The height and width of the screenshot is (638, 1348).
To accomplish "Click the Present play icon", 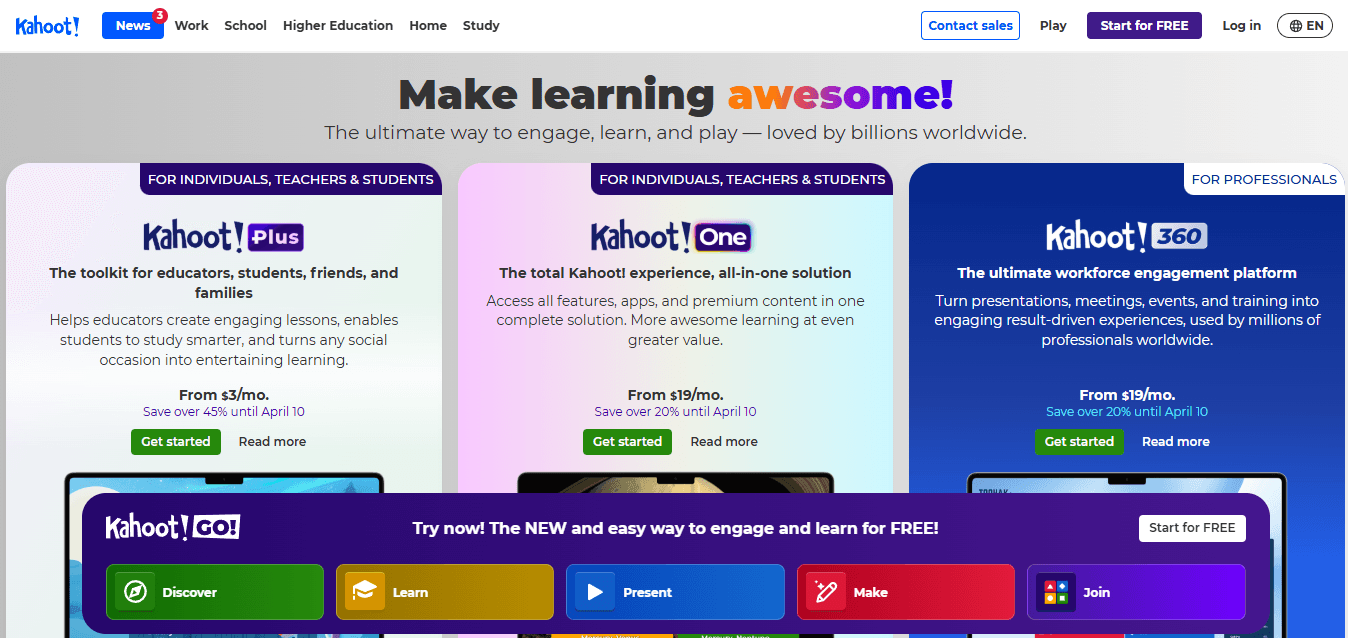I will pyautogui.click(x=594, y=592).
